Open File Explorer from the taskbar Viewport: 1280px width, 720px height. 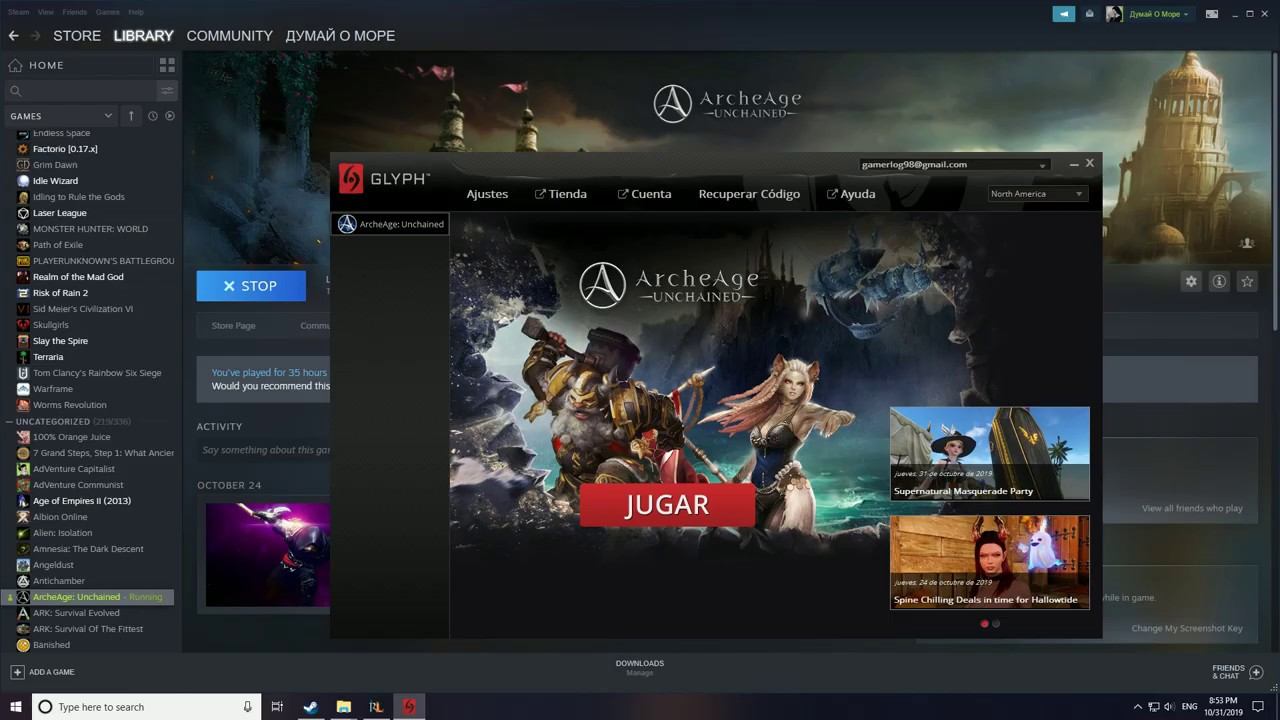click(x=343, y=707)
